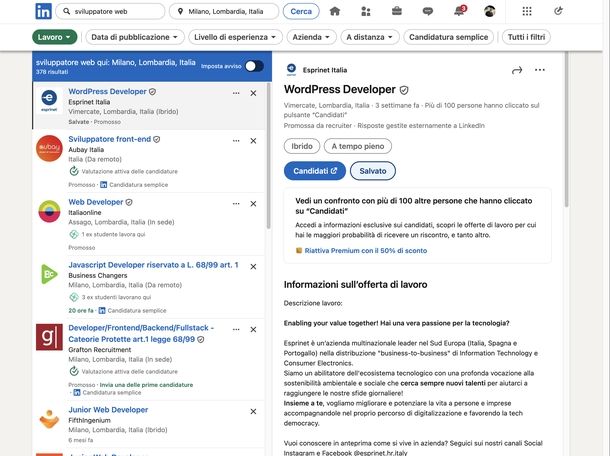Image resolution: width=610 pixels, height=456 pixels.
Task: Open the My Network people icon
Action: [x=366, y=11]
